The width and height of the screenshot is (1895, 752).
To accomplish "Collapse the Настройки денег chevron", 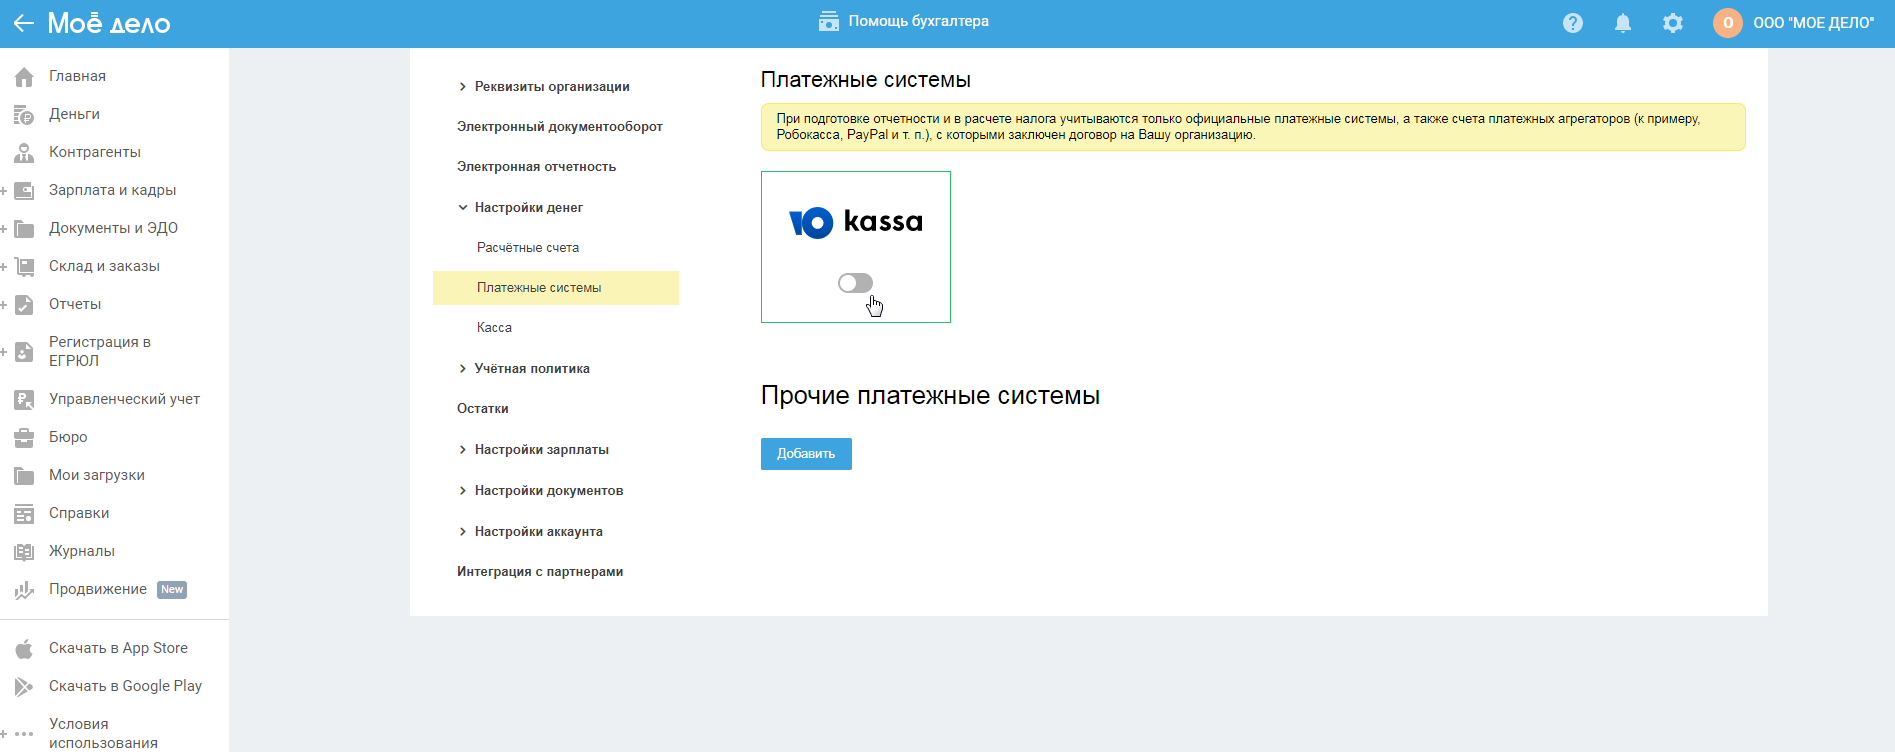I will tap(462, 208).
